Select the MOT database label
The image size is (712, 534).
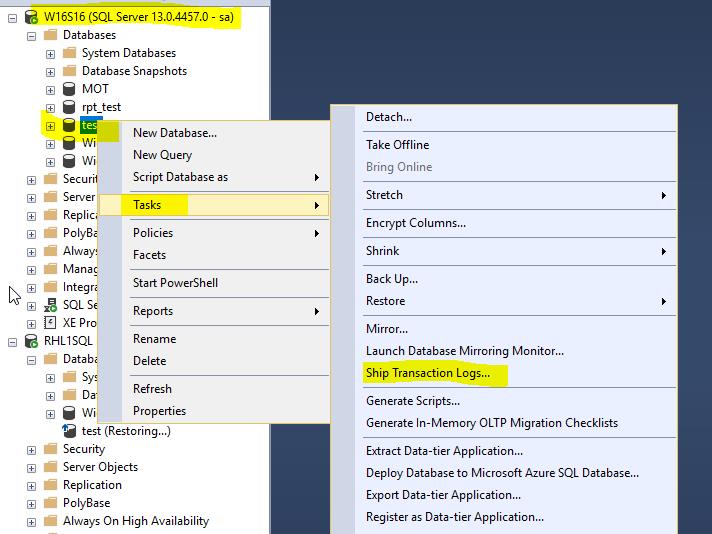pyautogui.click(x=95, y=89)
